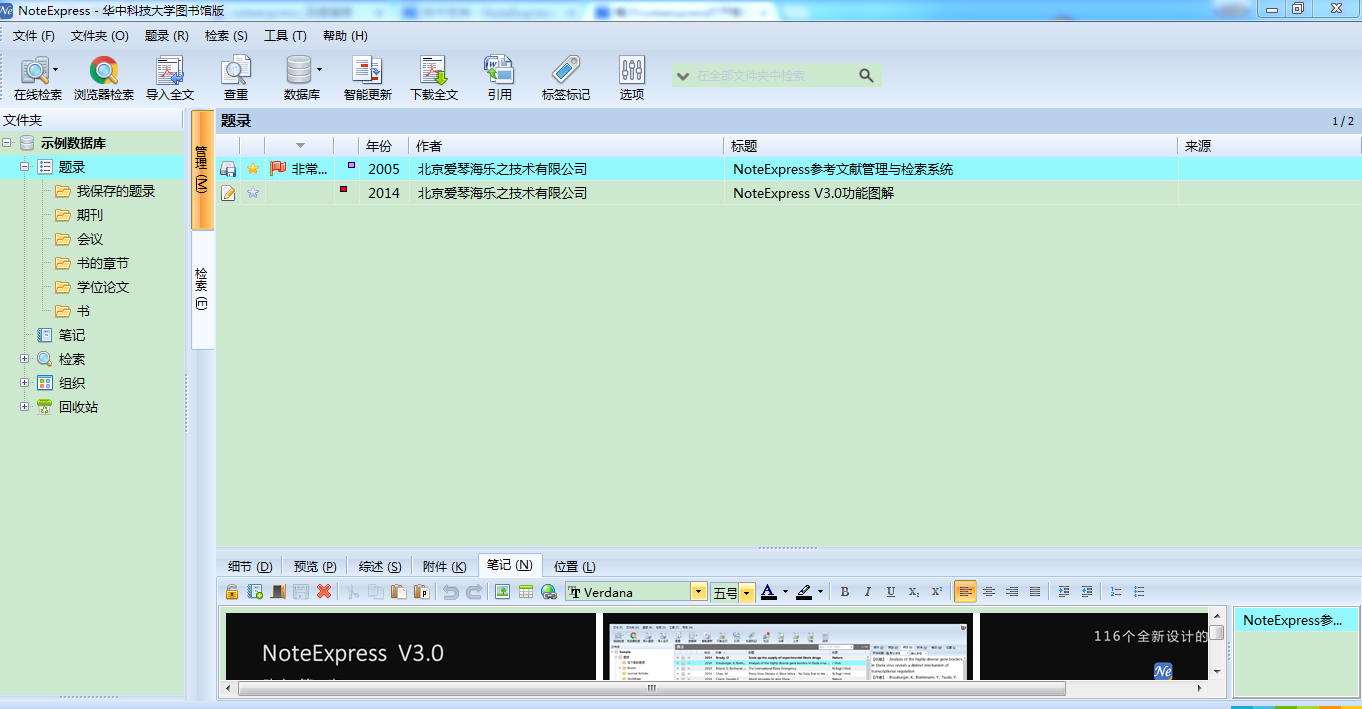Click the 导入全文 import full text icon
The width and height of the screenshot is (1362, 709).
click(170, 78)
